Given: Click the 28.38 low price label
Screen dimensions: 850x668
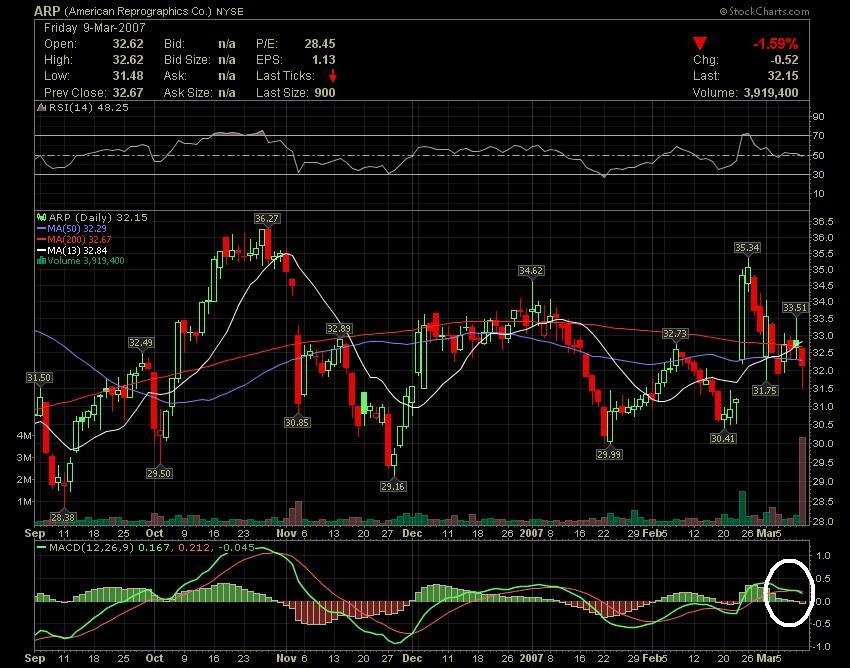Looking at the screenshot, I should pyautogui.click(x=63, y=518).
